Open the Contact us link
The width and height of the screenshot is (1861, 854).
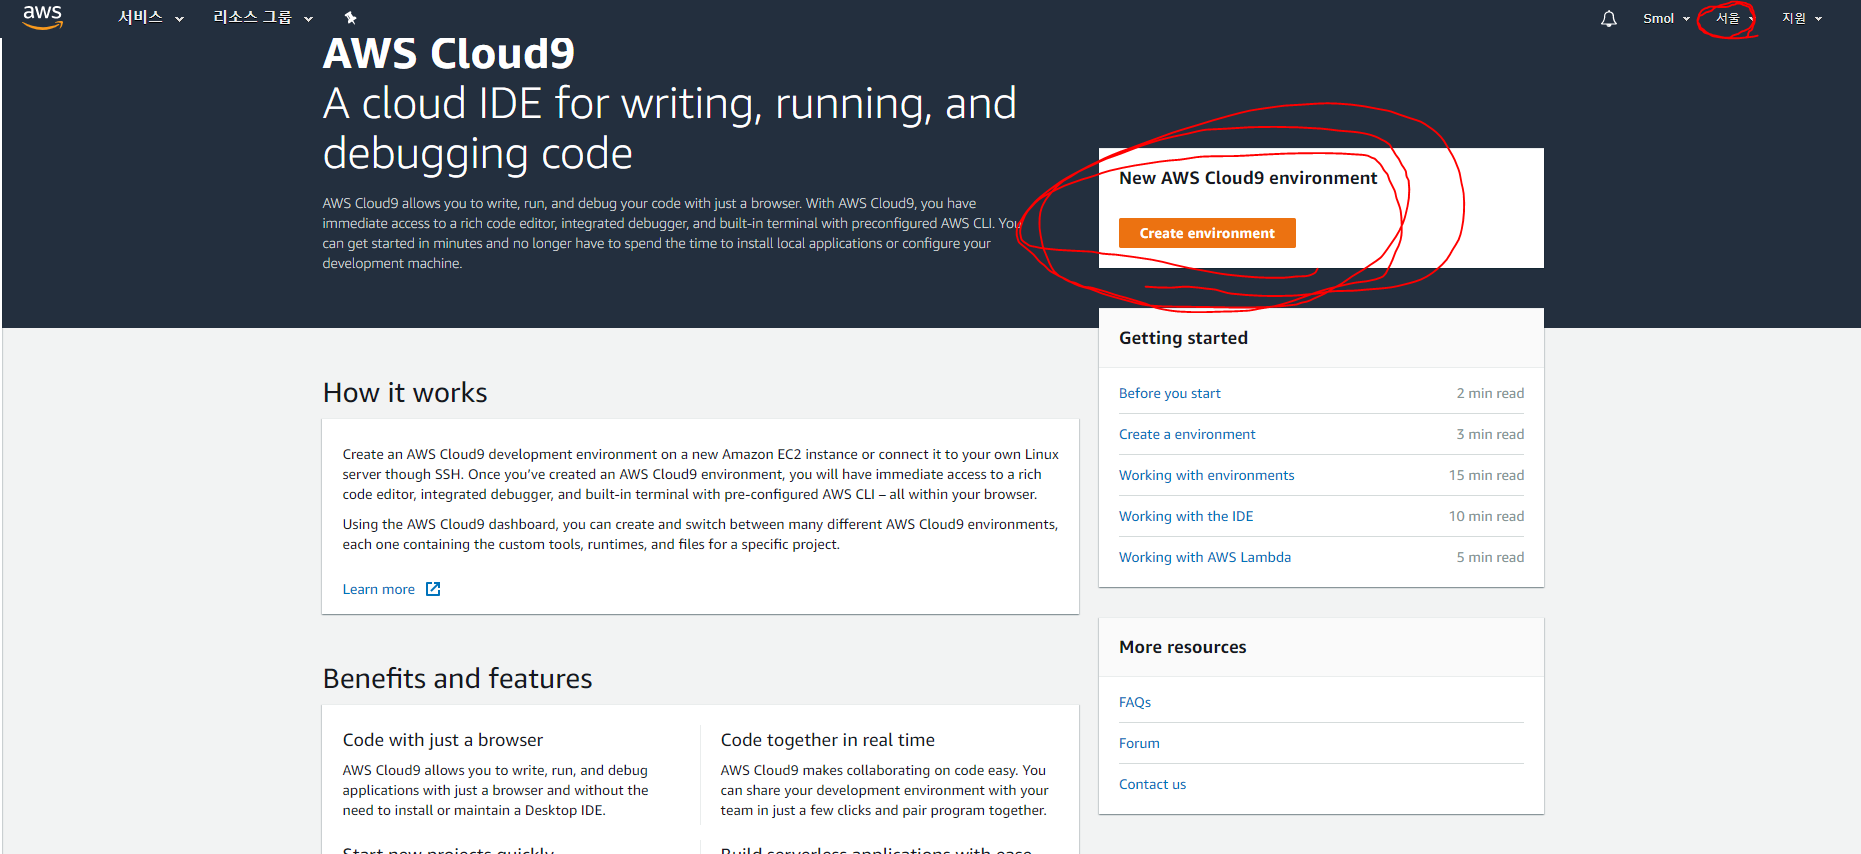coord(1152,784)
